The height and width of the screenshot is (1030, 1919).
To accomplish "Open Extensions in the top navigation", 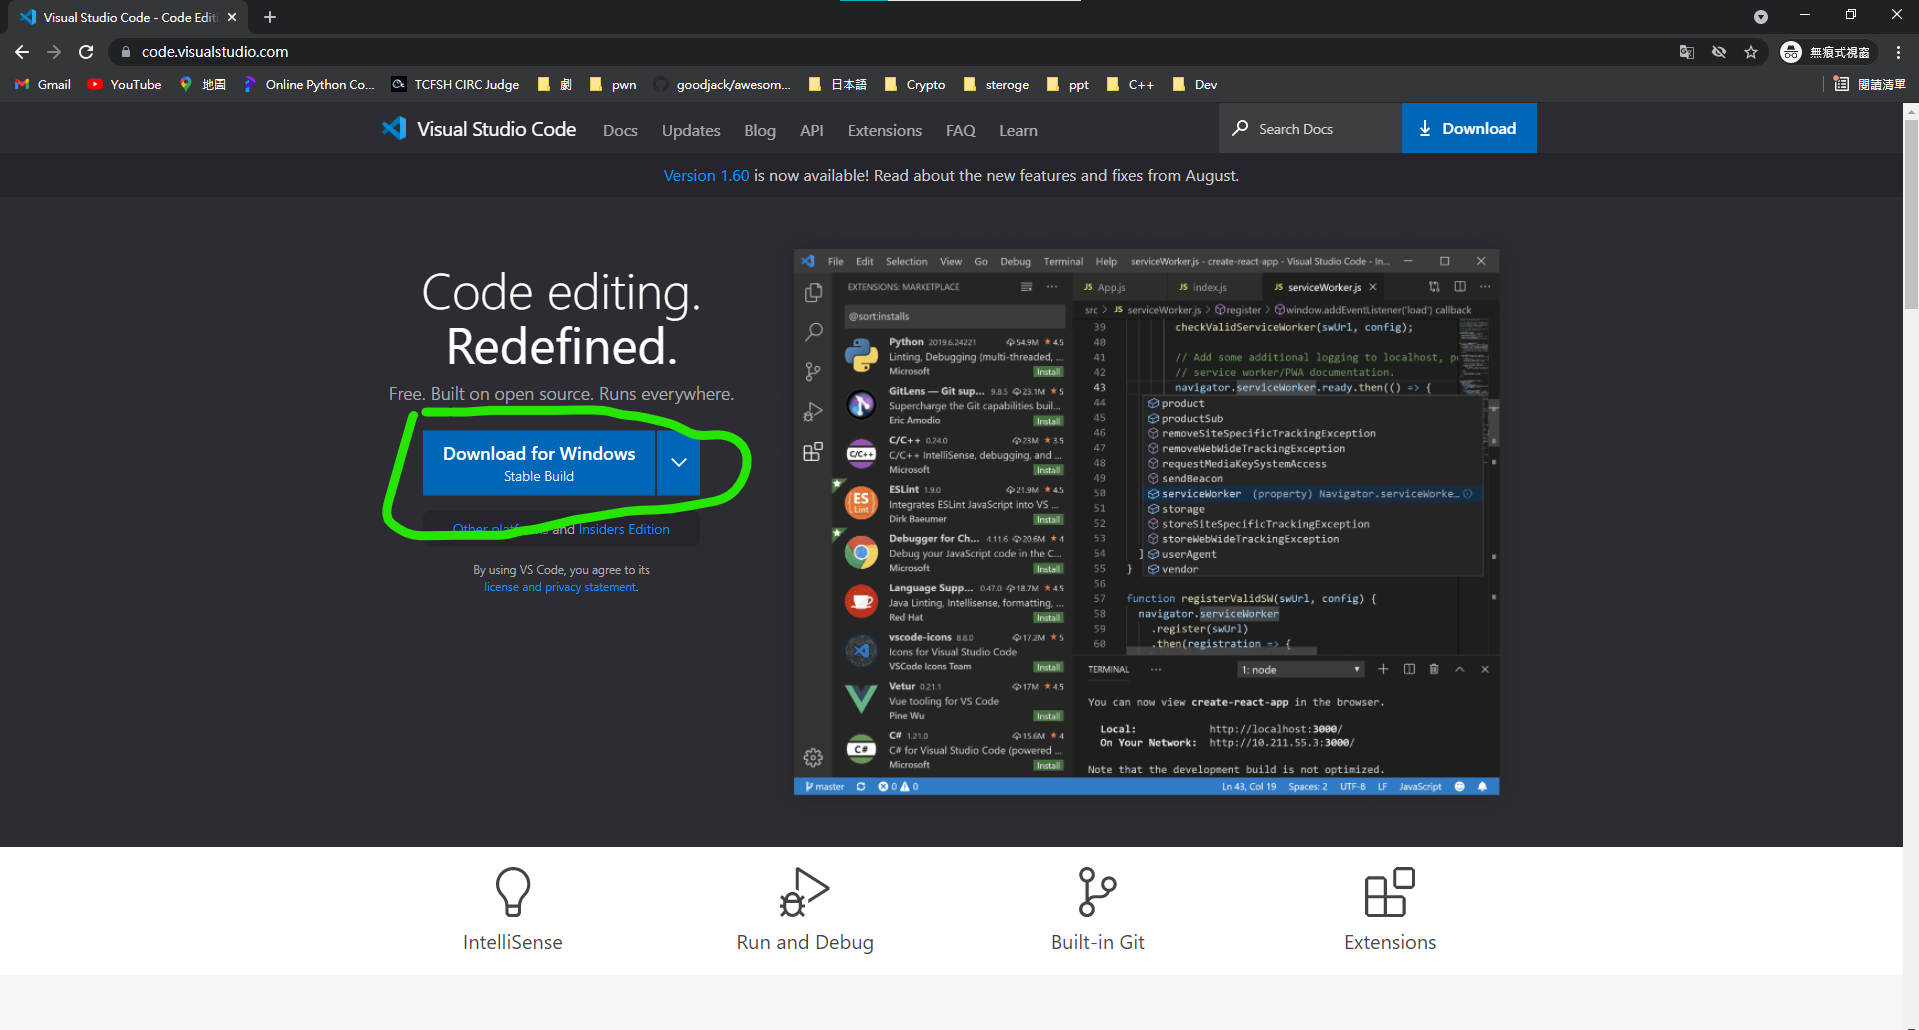I will [885, 130].
